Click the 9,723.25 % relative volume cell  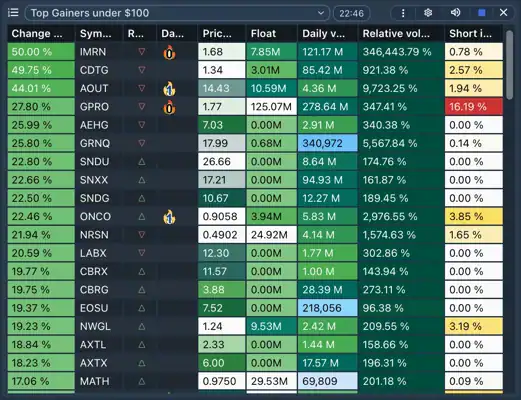pos(401,88)
